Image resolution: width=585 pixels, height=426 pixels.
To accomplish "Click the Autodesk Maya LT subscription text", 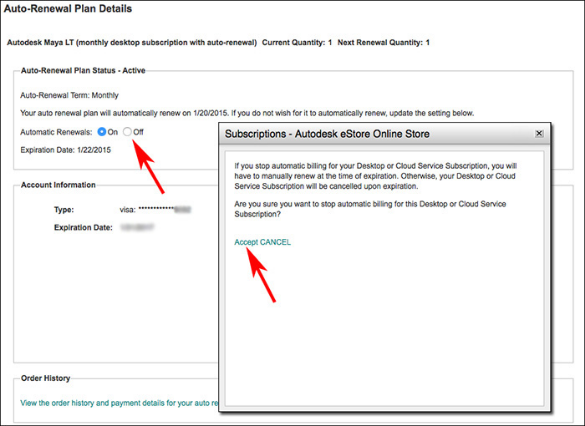I will click(x=132, y=43).
